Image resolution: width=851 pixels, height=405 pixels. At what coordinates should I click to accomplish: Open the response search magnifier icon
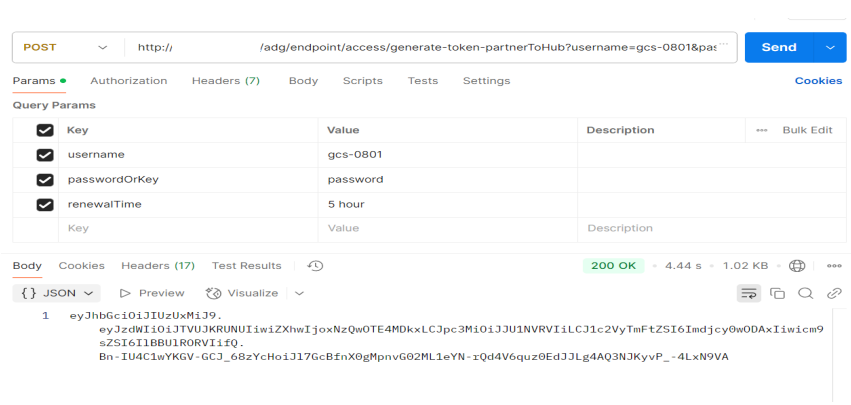pyautogui.click(x=805, y=293)
